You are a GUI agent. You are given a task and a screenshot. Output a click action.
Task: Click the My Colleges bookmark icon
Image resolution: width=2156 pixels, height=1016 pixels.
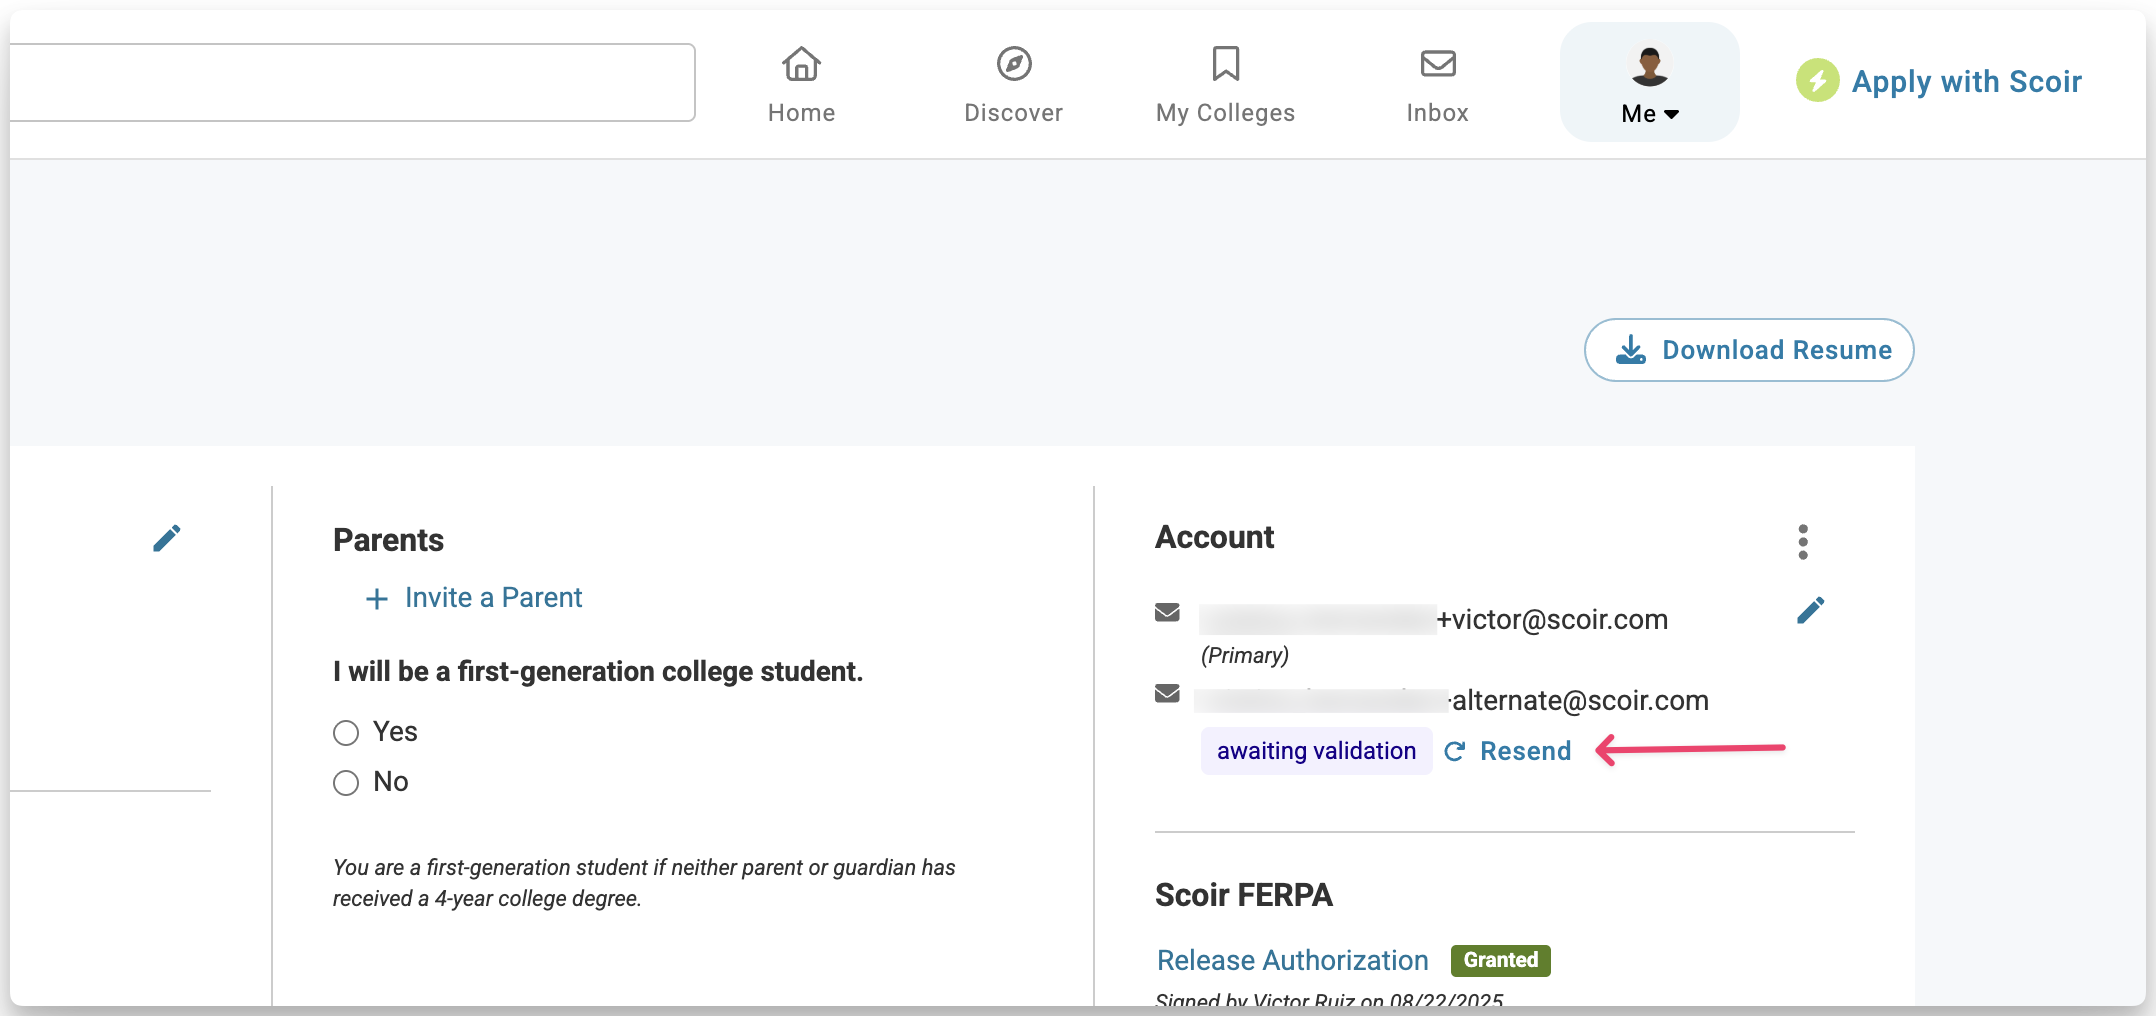(1225, 64)
